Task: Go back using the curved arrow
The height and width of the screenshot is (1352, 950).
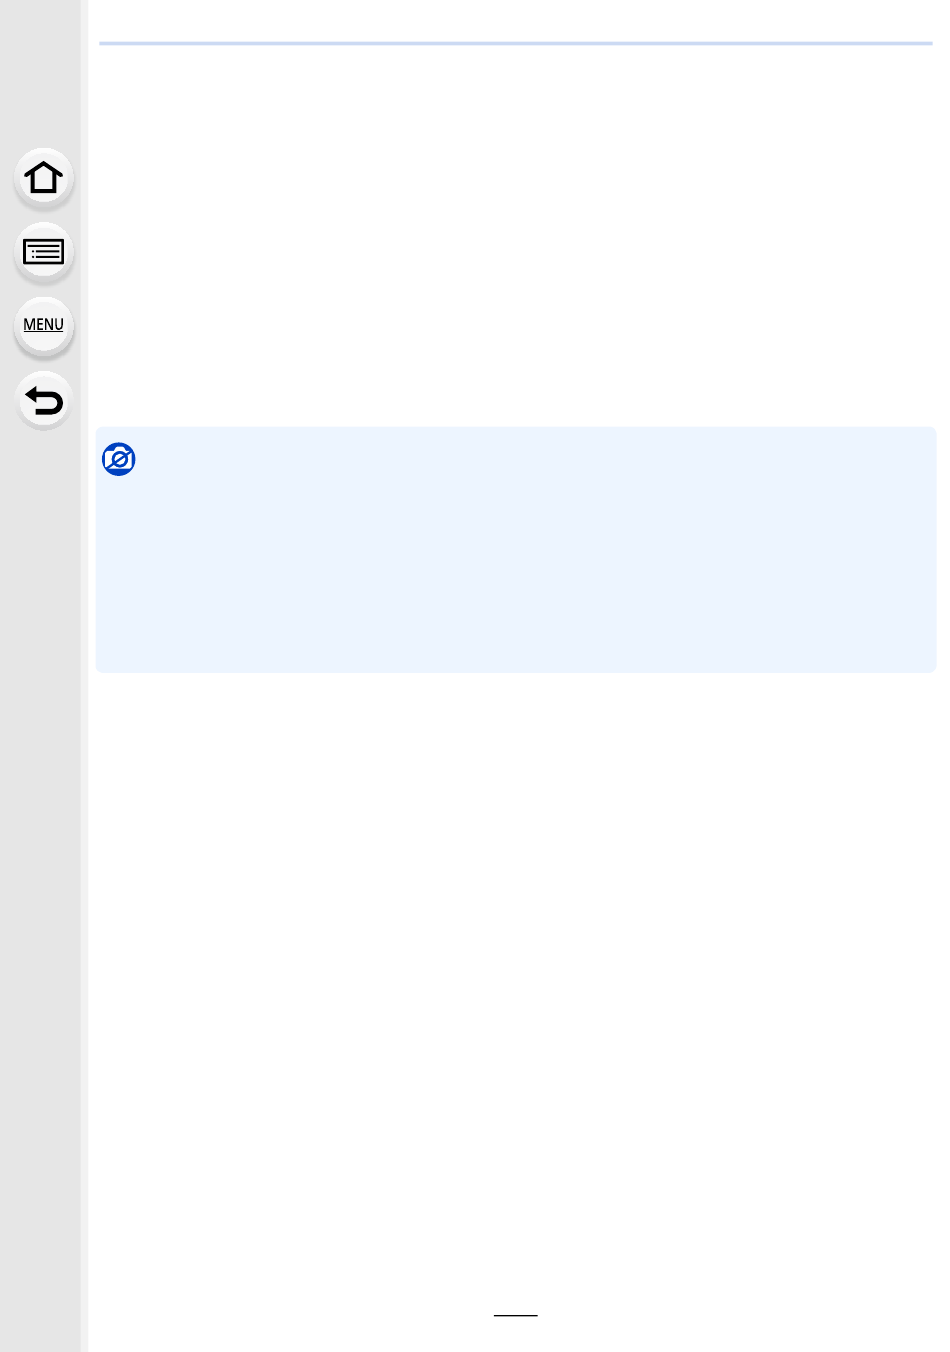Action: [43, 401]
